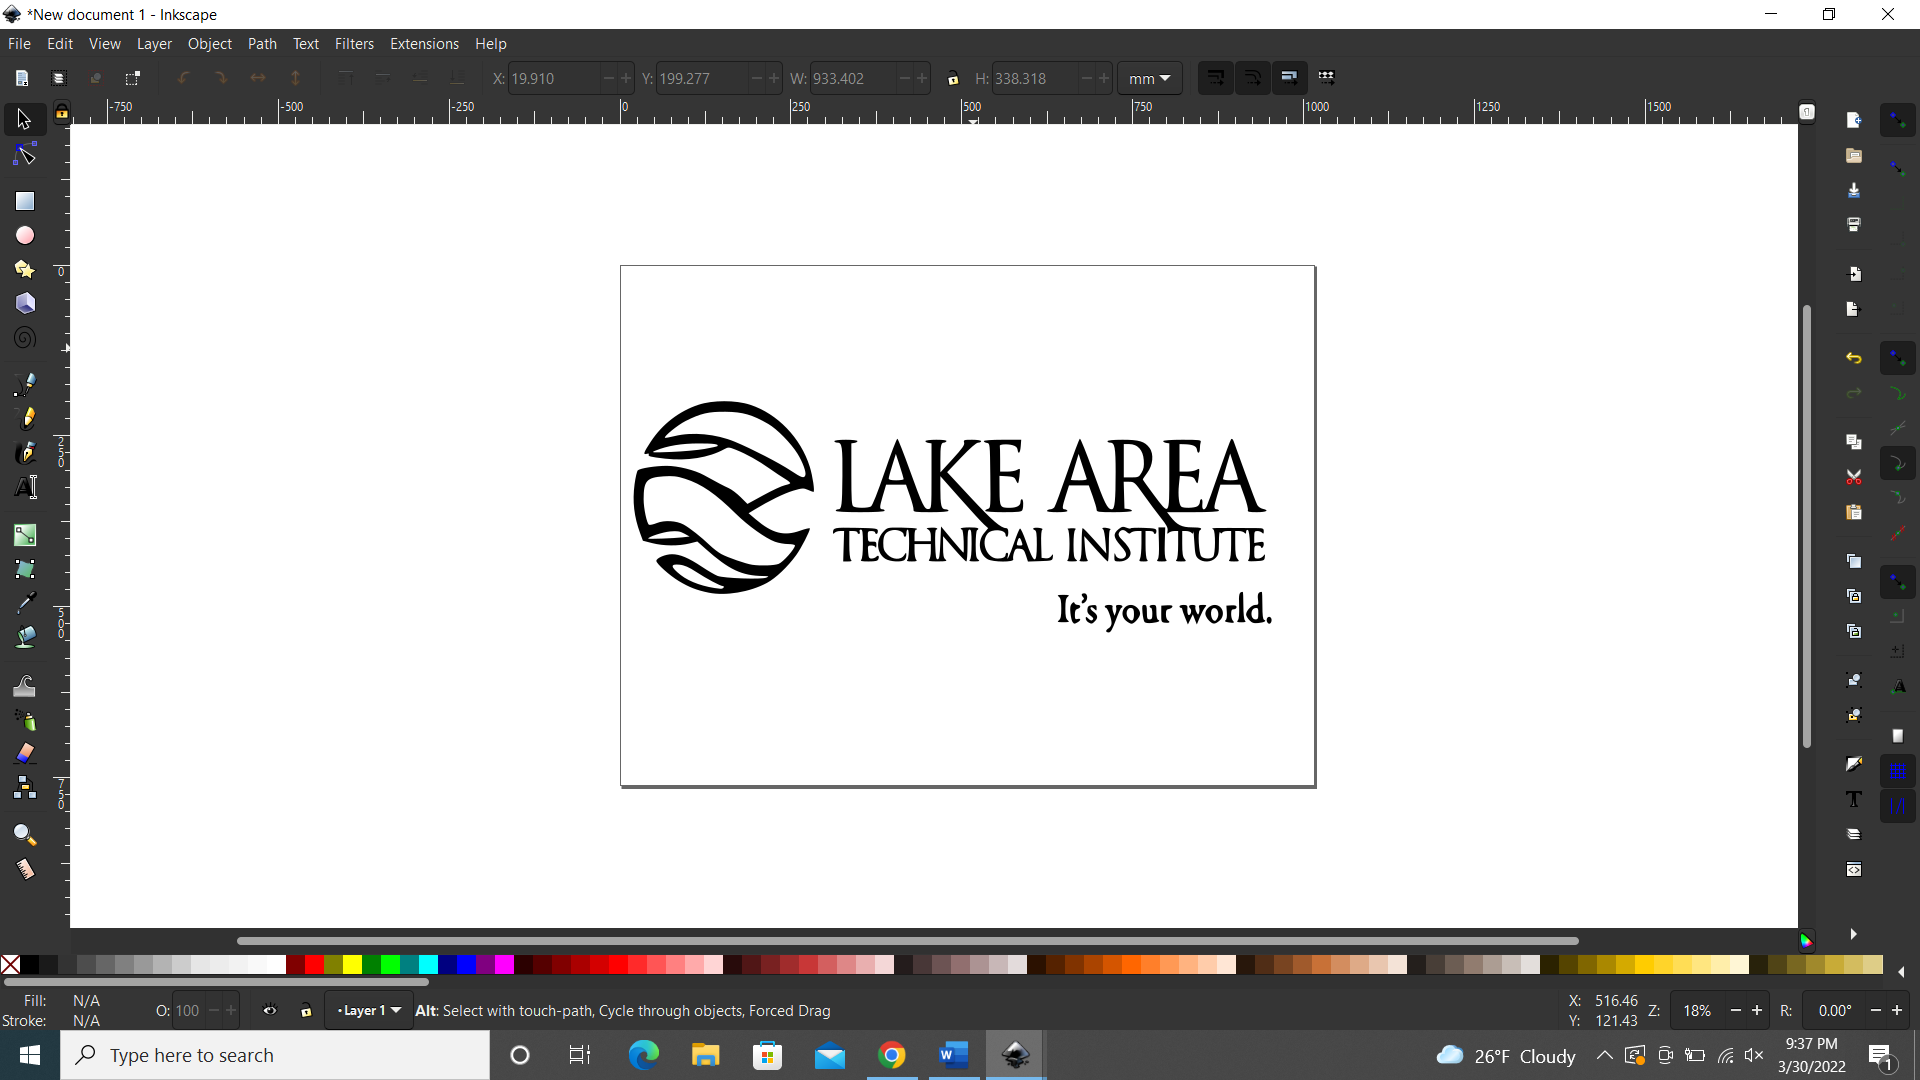1920x1080 pixels.
Task: Pick the Dropper color tool
Action: tap(23, 601)
